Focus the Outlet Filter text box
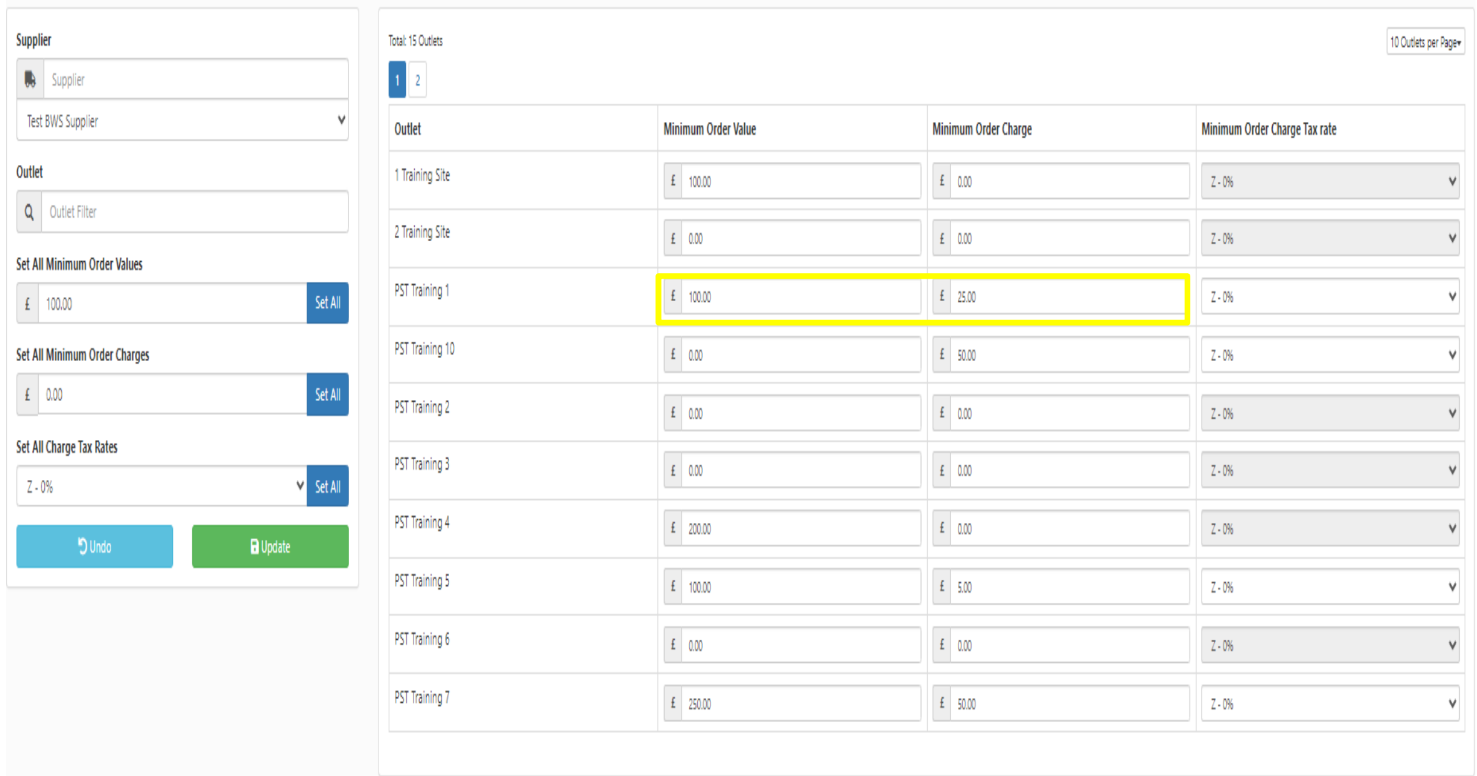 (194, 212)
